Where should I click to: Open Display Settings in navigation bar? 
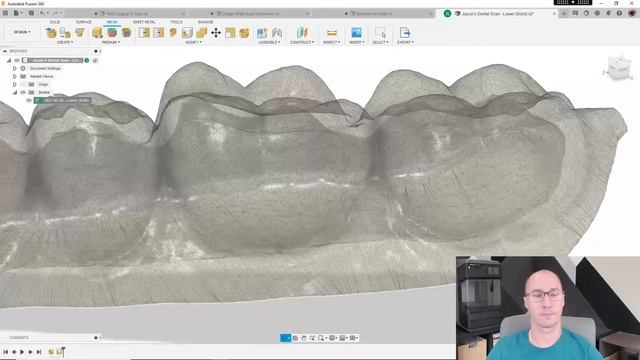[x=333, y=338]
